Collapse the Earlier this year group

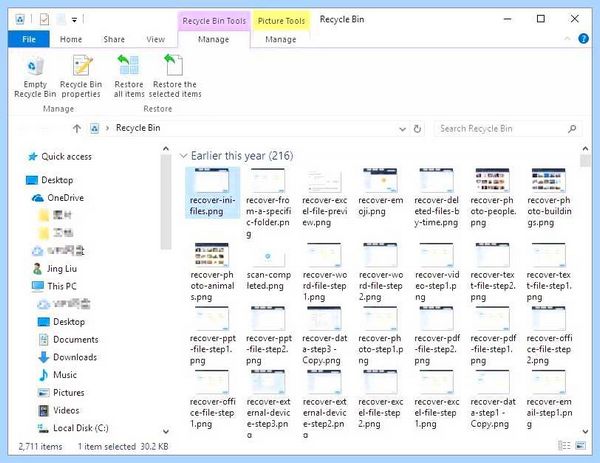pos(183,156)
